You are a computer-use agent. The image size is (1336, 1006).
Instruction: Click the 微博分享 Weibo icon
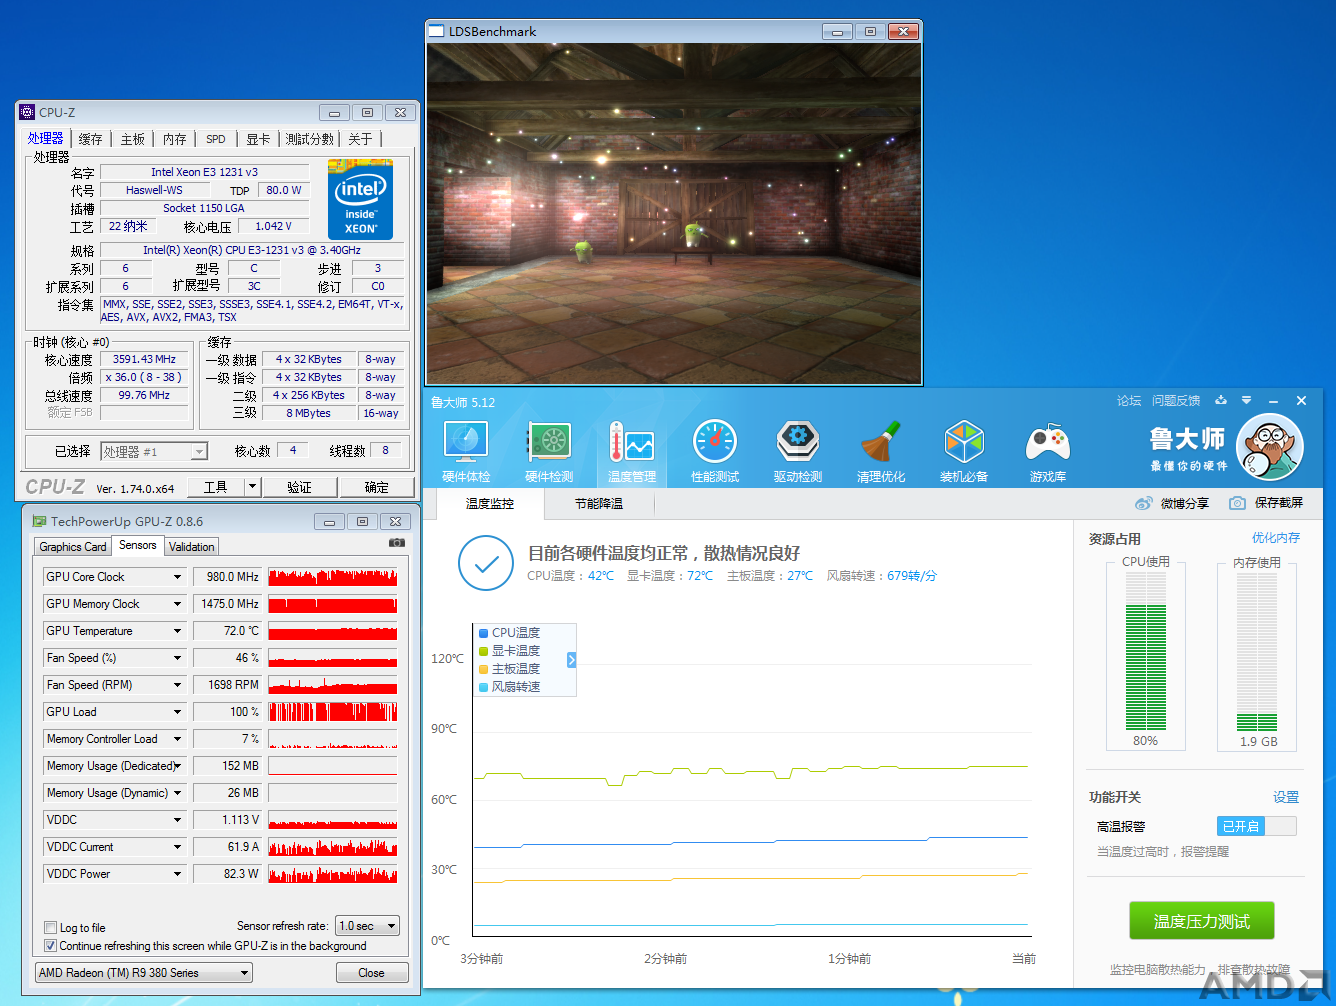coord(1144,503)
